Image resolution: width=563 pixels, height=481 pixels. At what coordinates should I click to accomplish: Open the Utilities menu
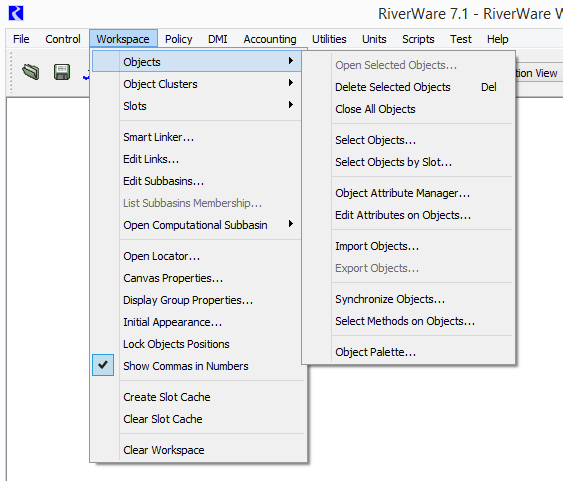pos(329,39)
